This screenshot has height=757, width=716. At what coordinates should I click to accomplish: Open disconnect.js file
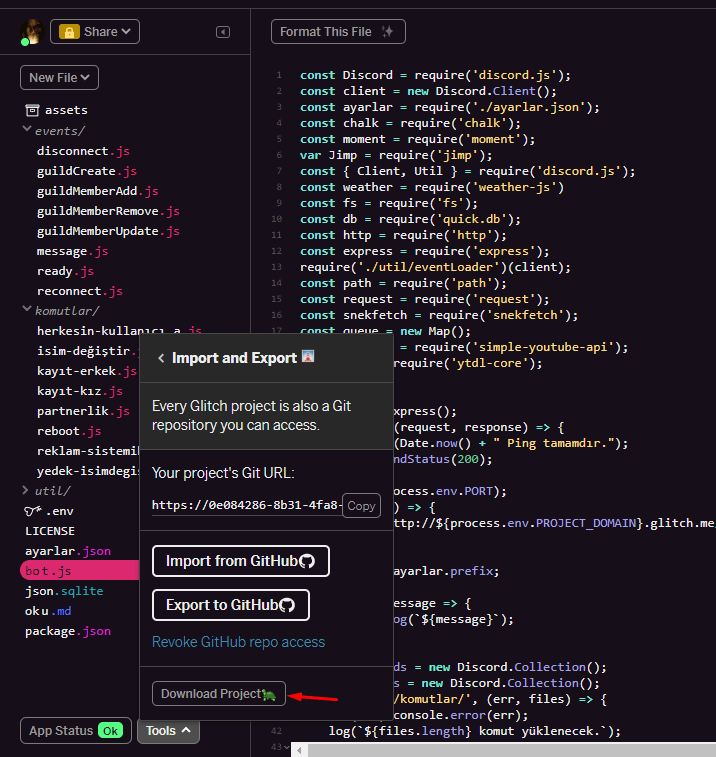[83, 151]
